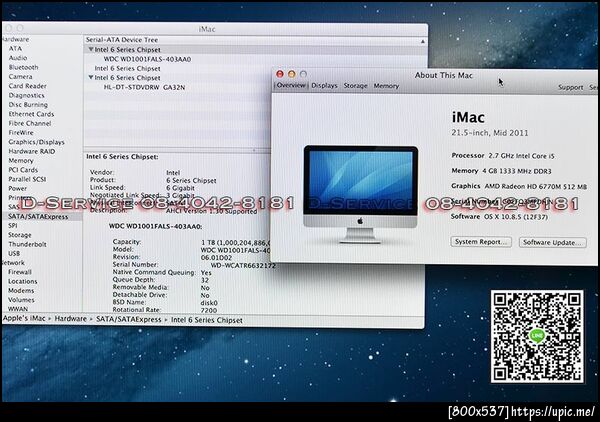Select Storage in the System Report sidebar
The width and height of the screenshot is (600, 422).
tap(20, 235)
